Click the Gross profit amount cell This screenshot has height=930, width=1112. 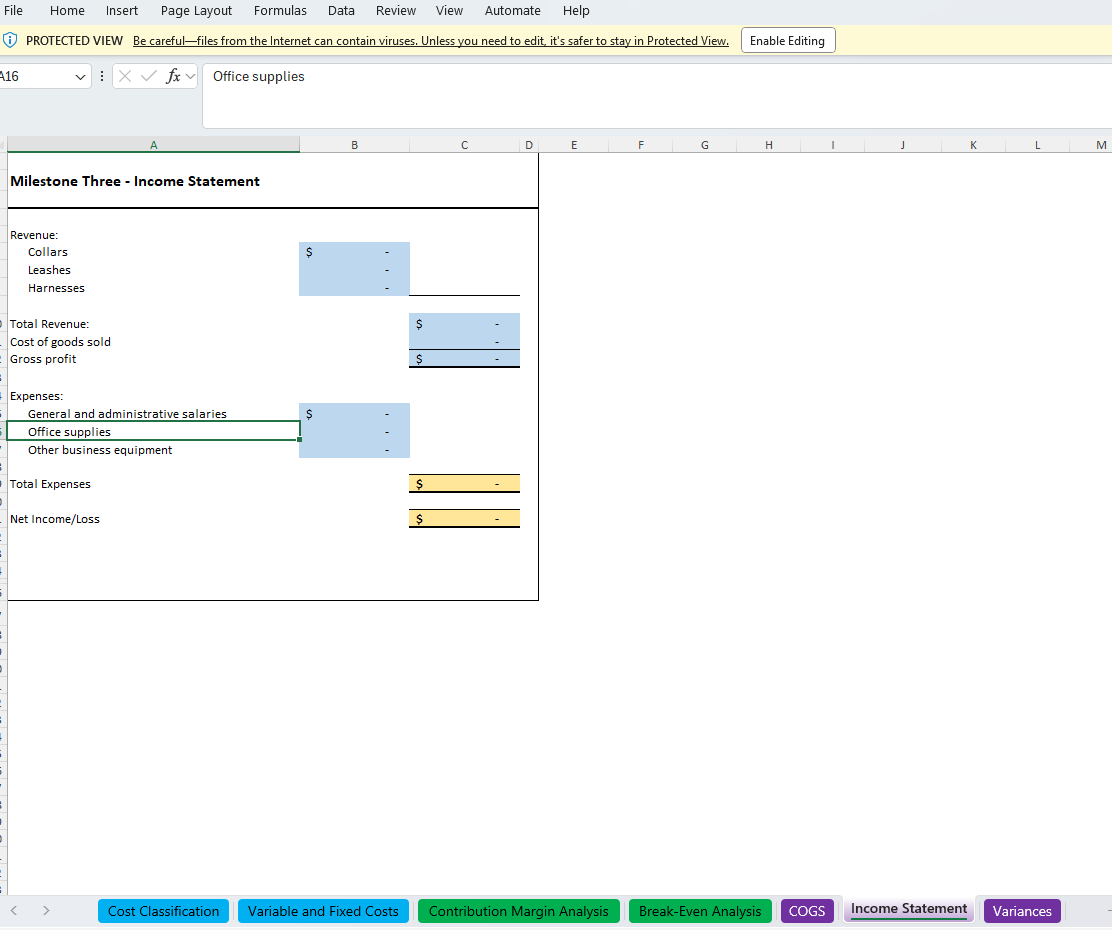465,359
